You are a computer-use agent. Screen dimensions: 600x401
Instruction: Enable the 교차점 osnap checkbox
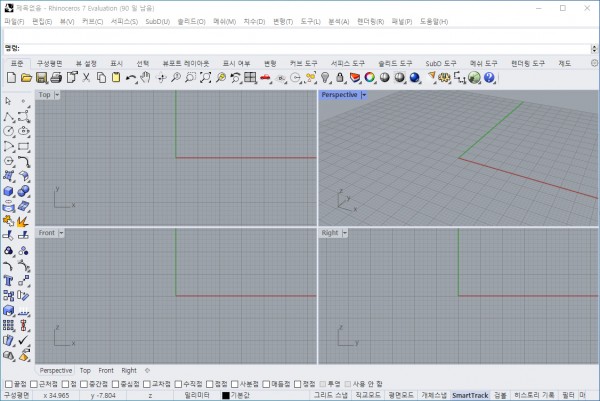coord(147,384)
